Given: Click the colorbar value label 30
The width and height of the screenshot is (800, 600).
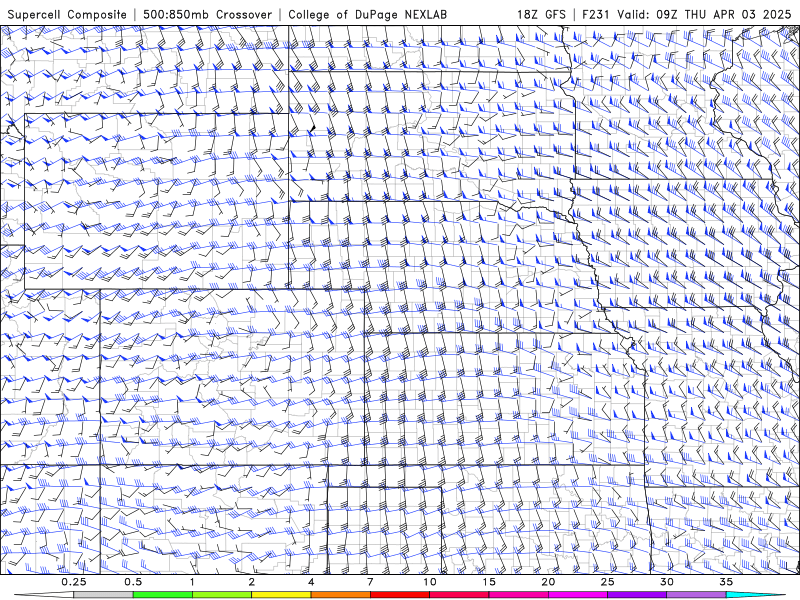Looking at the screenshot, I should click(x=667, y=582).
